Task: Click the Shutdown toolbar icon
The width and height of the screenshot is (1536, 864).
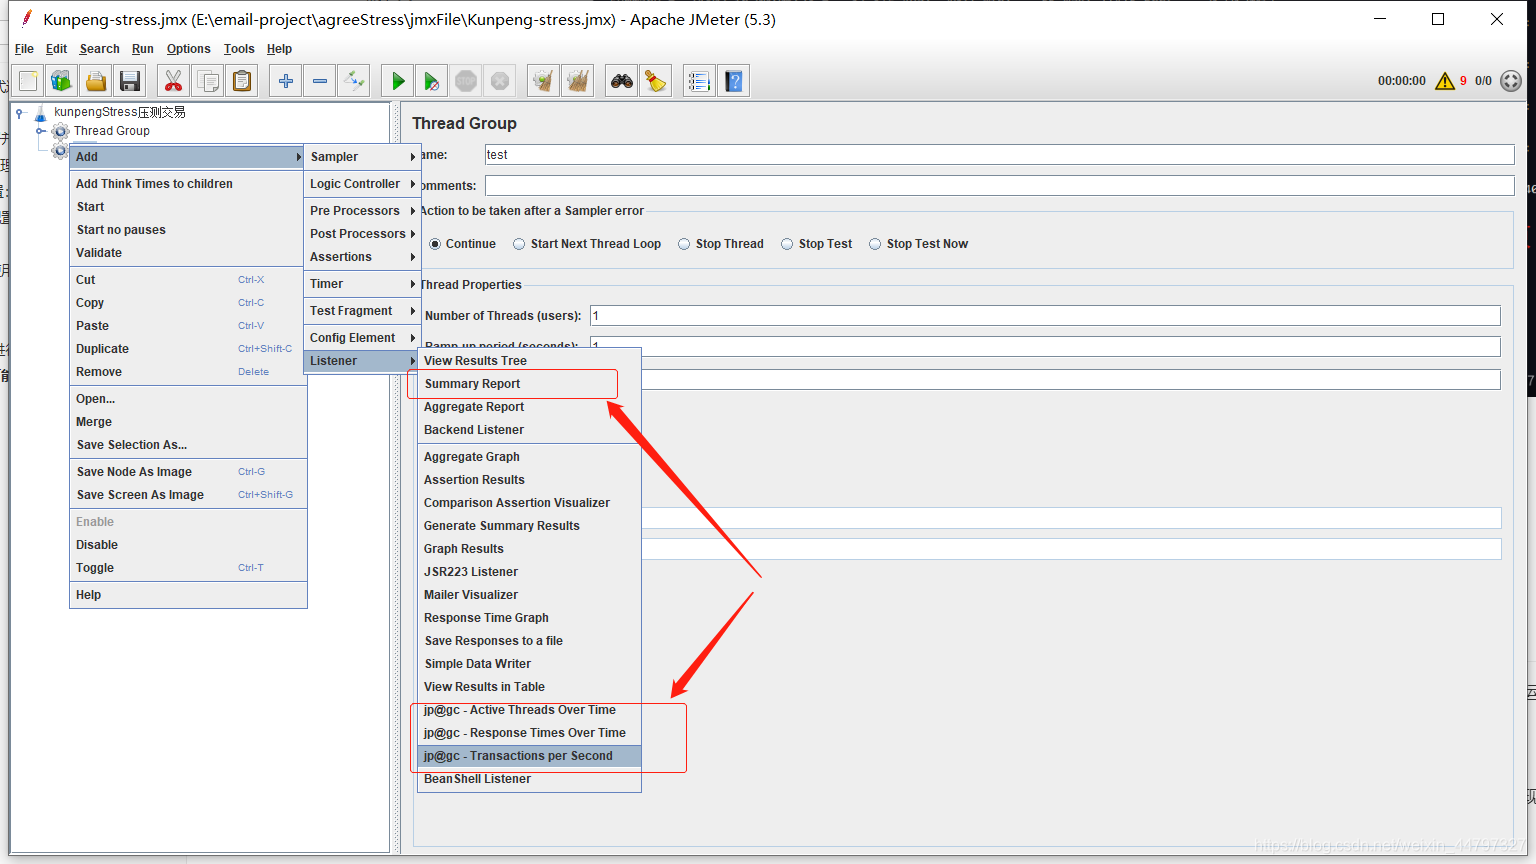Action: pyautogui.click(x=500, y=81)
